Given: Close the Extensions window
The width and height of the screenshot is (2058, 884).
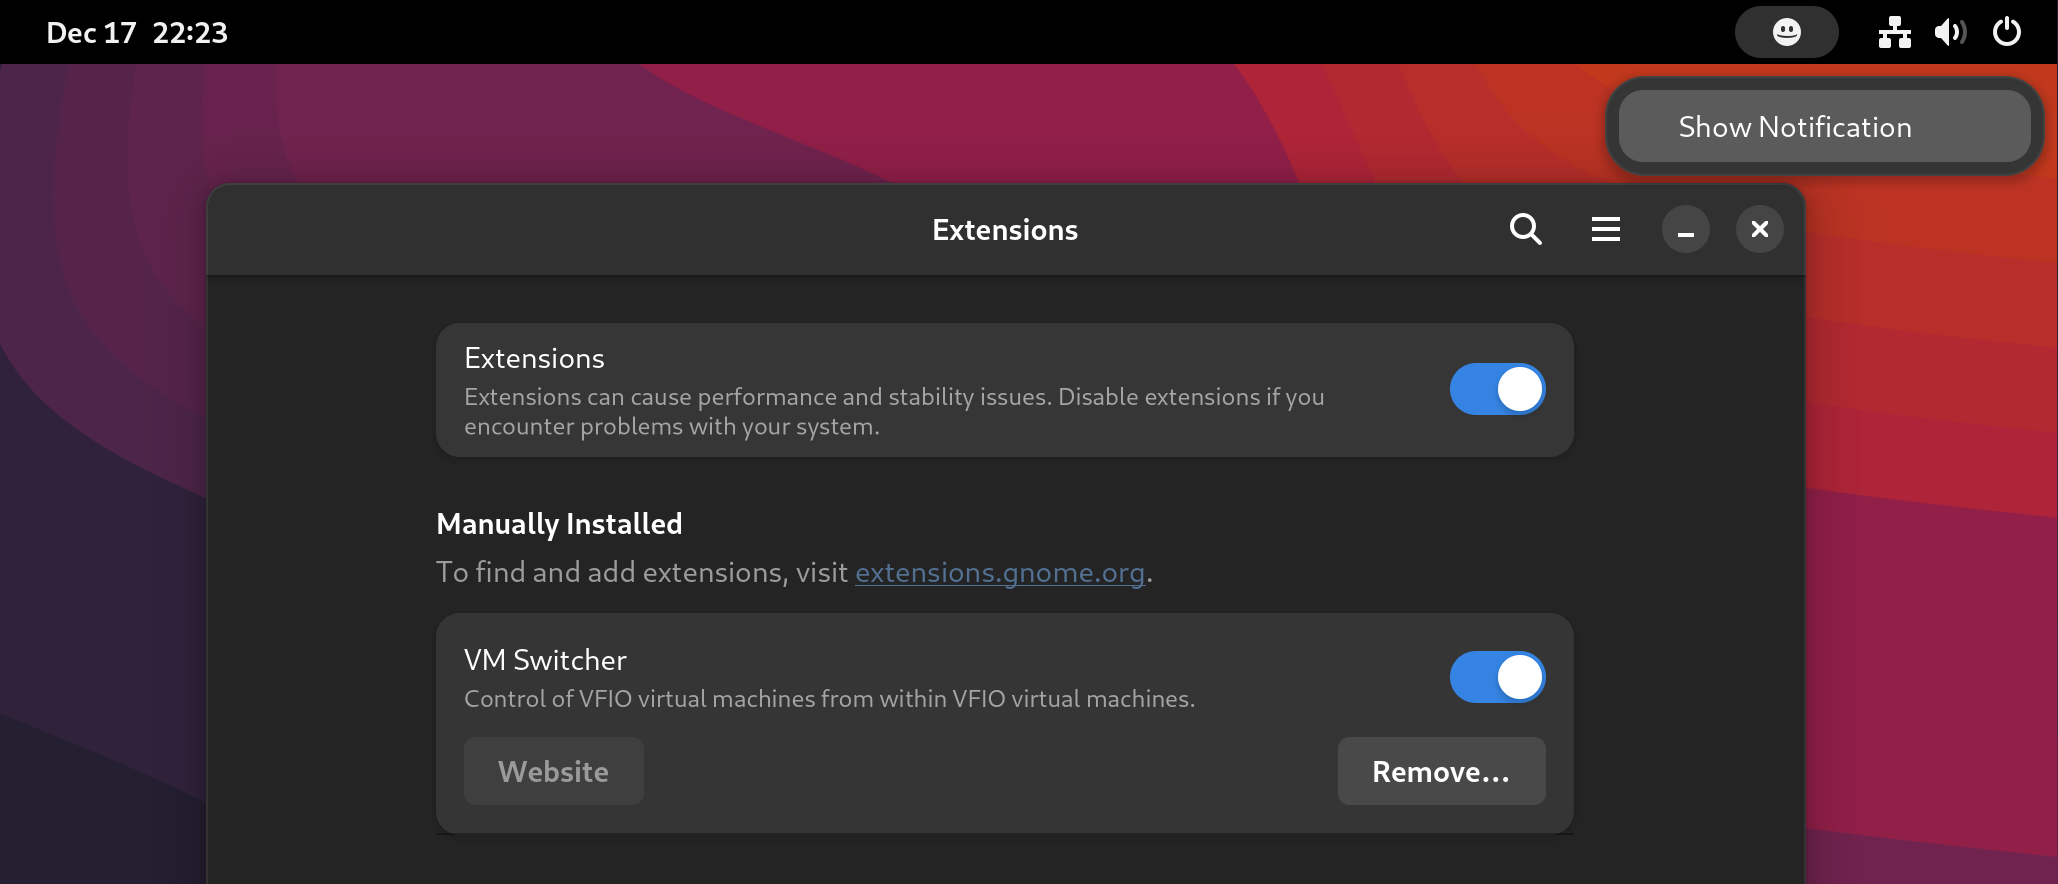Looking at the screenshot, I should (x=1759, y=230).
